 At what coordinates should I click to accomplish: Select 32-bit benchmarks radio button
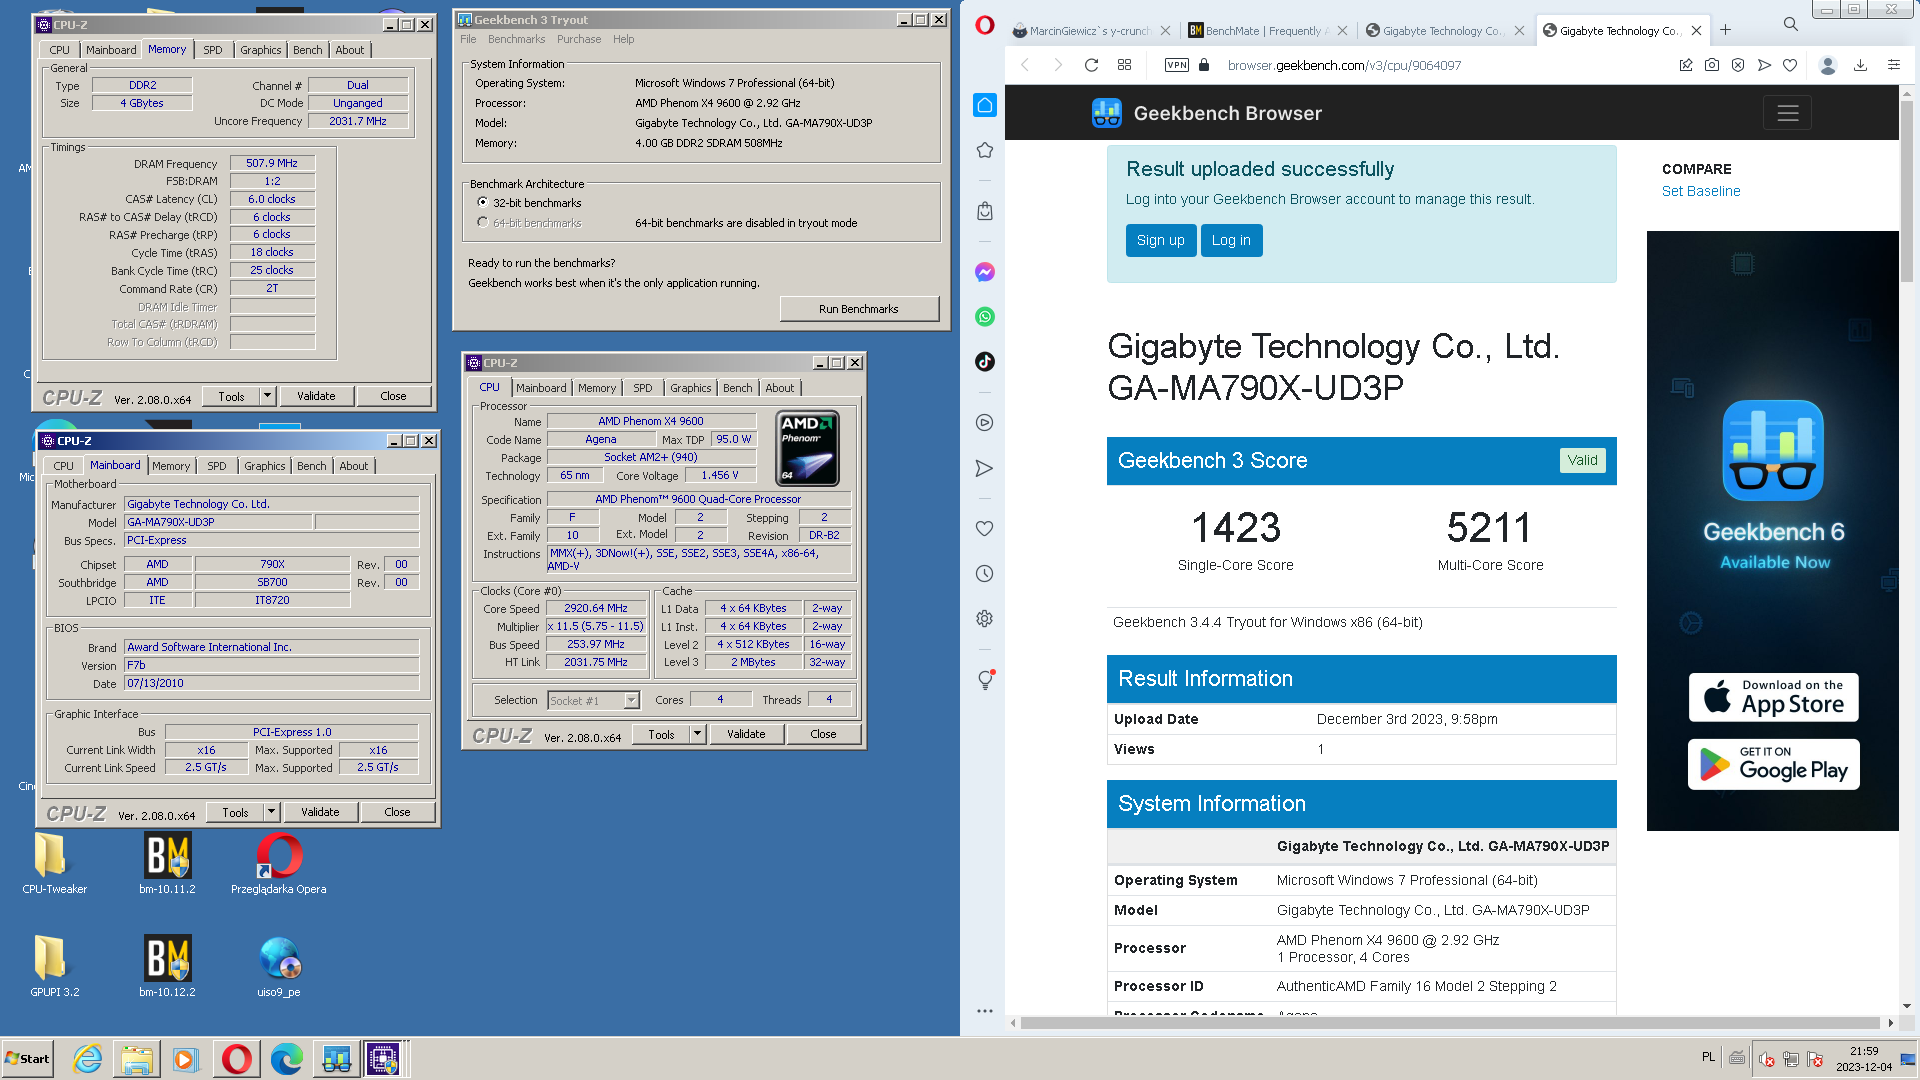tap(483, 202)
